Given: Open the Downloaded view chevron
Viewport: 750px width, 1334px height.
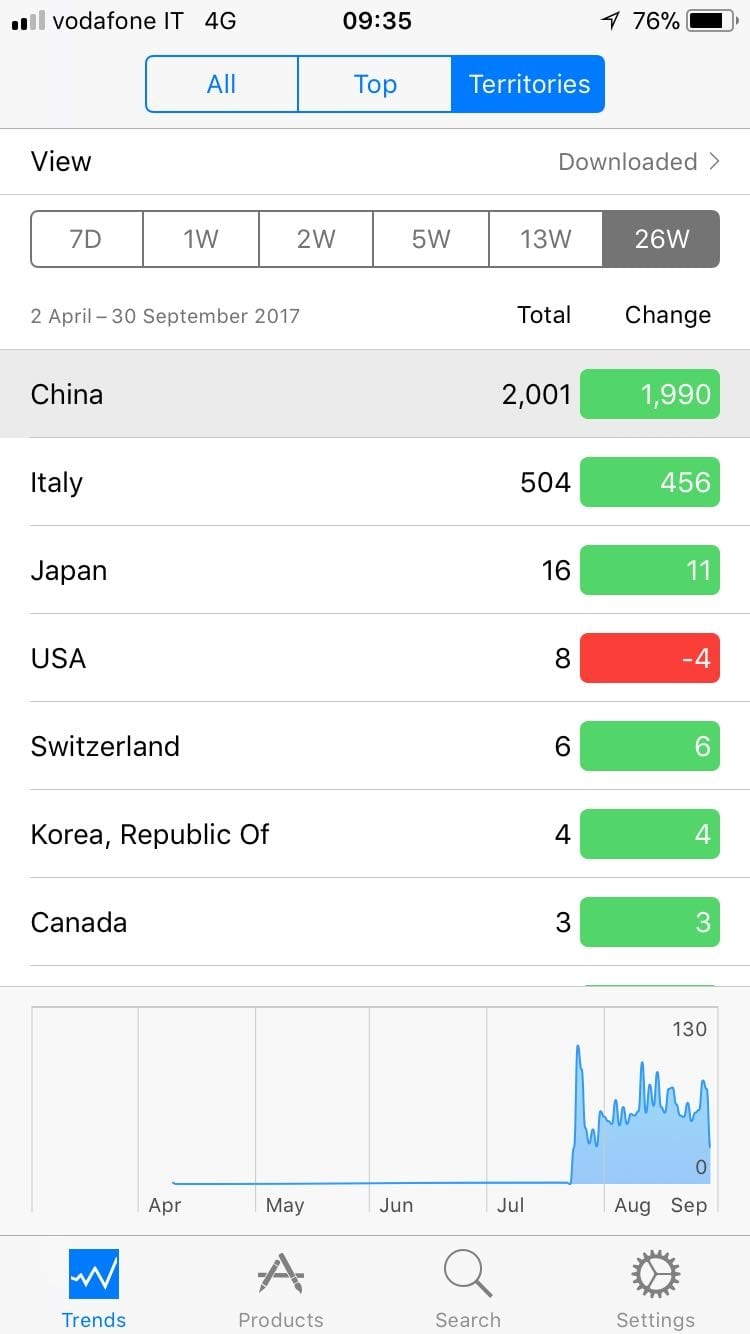Looking at the screenshot, I should pos(714,161).
